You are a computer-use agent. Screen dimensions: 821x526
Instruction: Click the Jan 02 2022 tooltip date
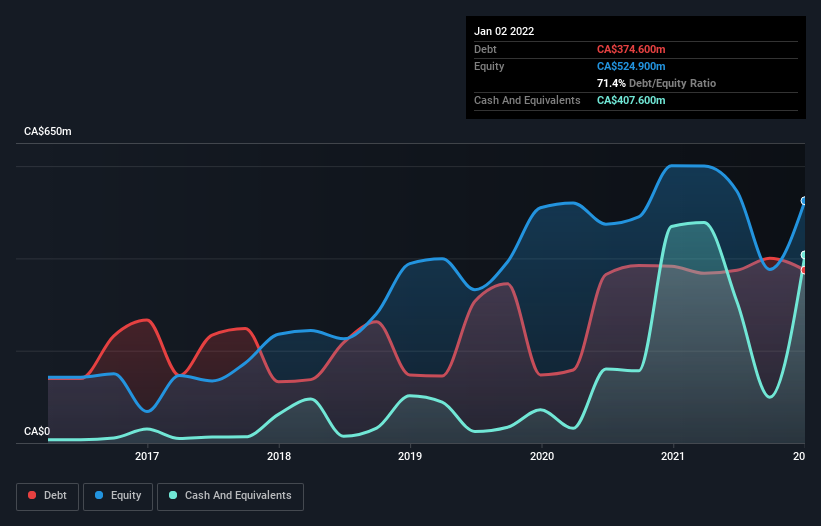(504, 31)
